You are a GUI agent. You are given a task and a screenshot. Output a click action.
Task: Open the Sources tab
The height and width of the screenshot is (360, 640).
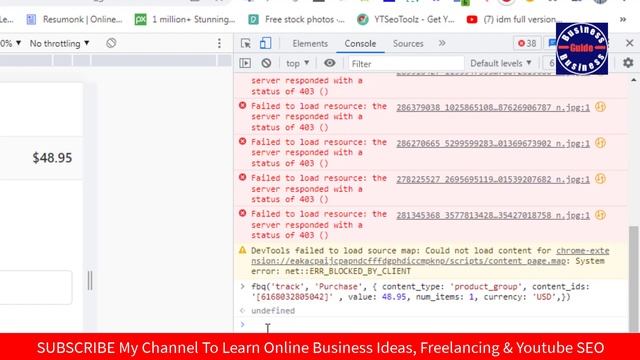pyautogui.click(x=408, y=44)
